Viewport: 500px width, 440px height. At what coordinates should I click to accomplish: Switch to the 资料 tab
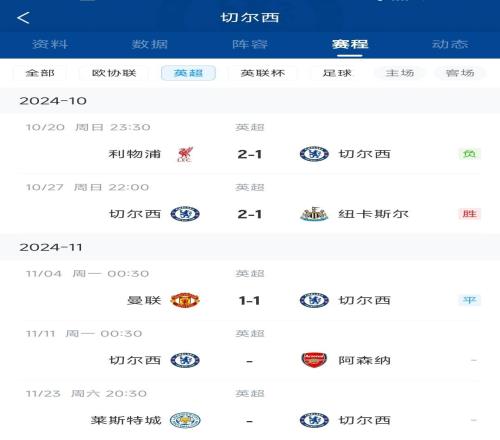(x=50, y=44)
